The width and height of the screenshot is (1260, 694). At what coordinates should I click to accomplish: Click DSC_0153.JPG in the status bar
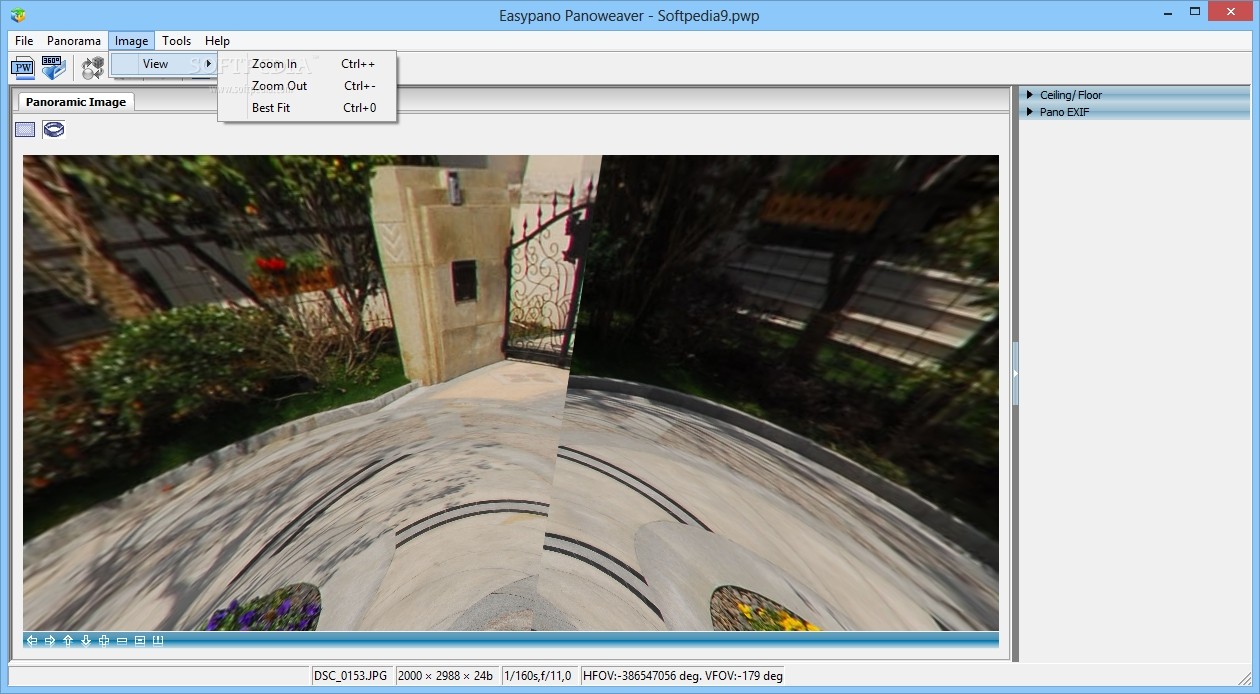click(x=351, y=676)
